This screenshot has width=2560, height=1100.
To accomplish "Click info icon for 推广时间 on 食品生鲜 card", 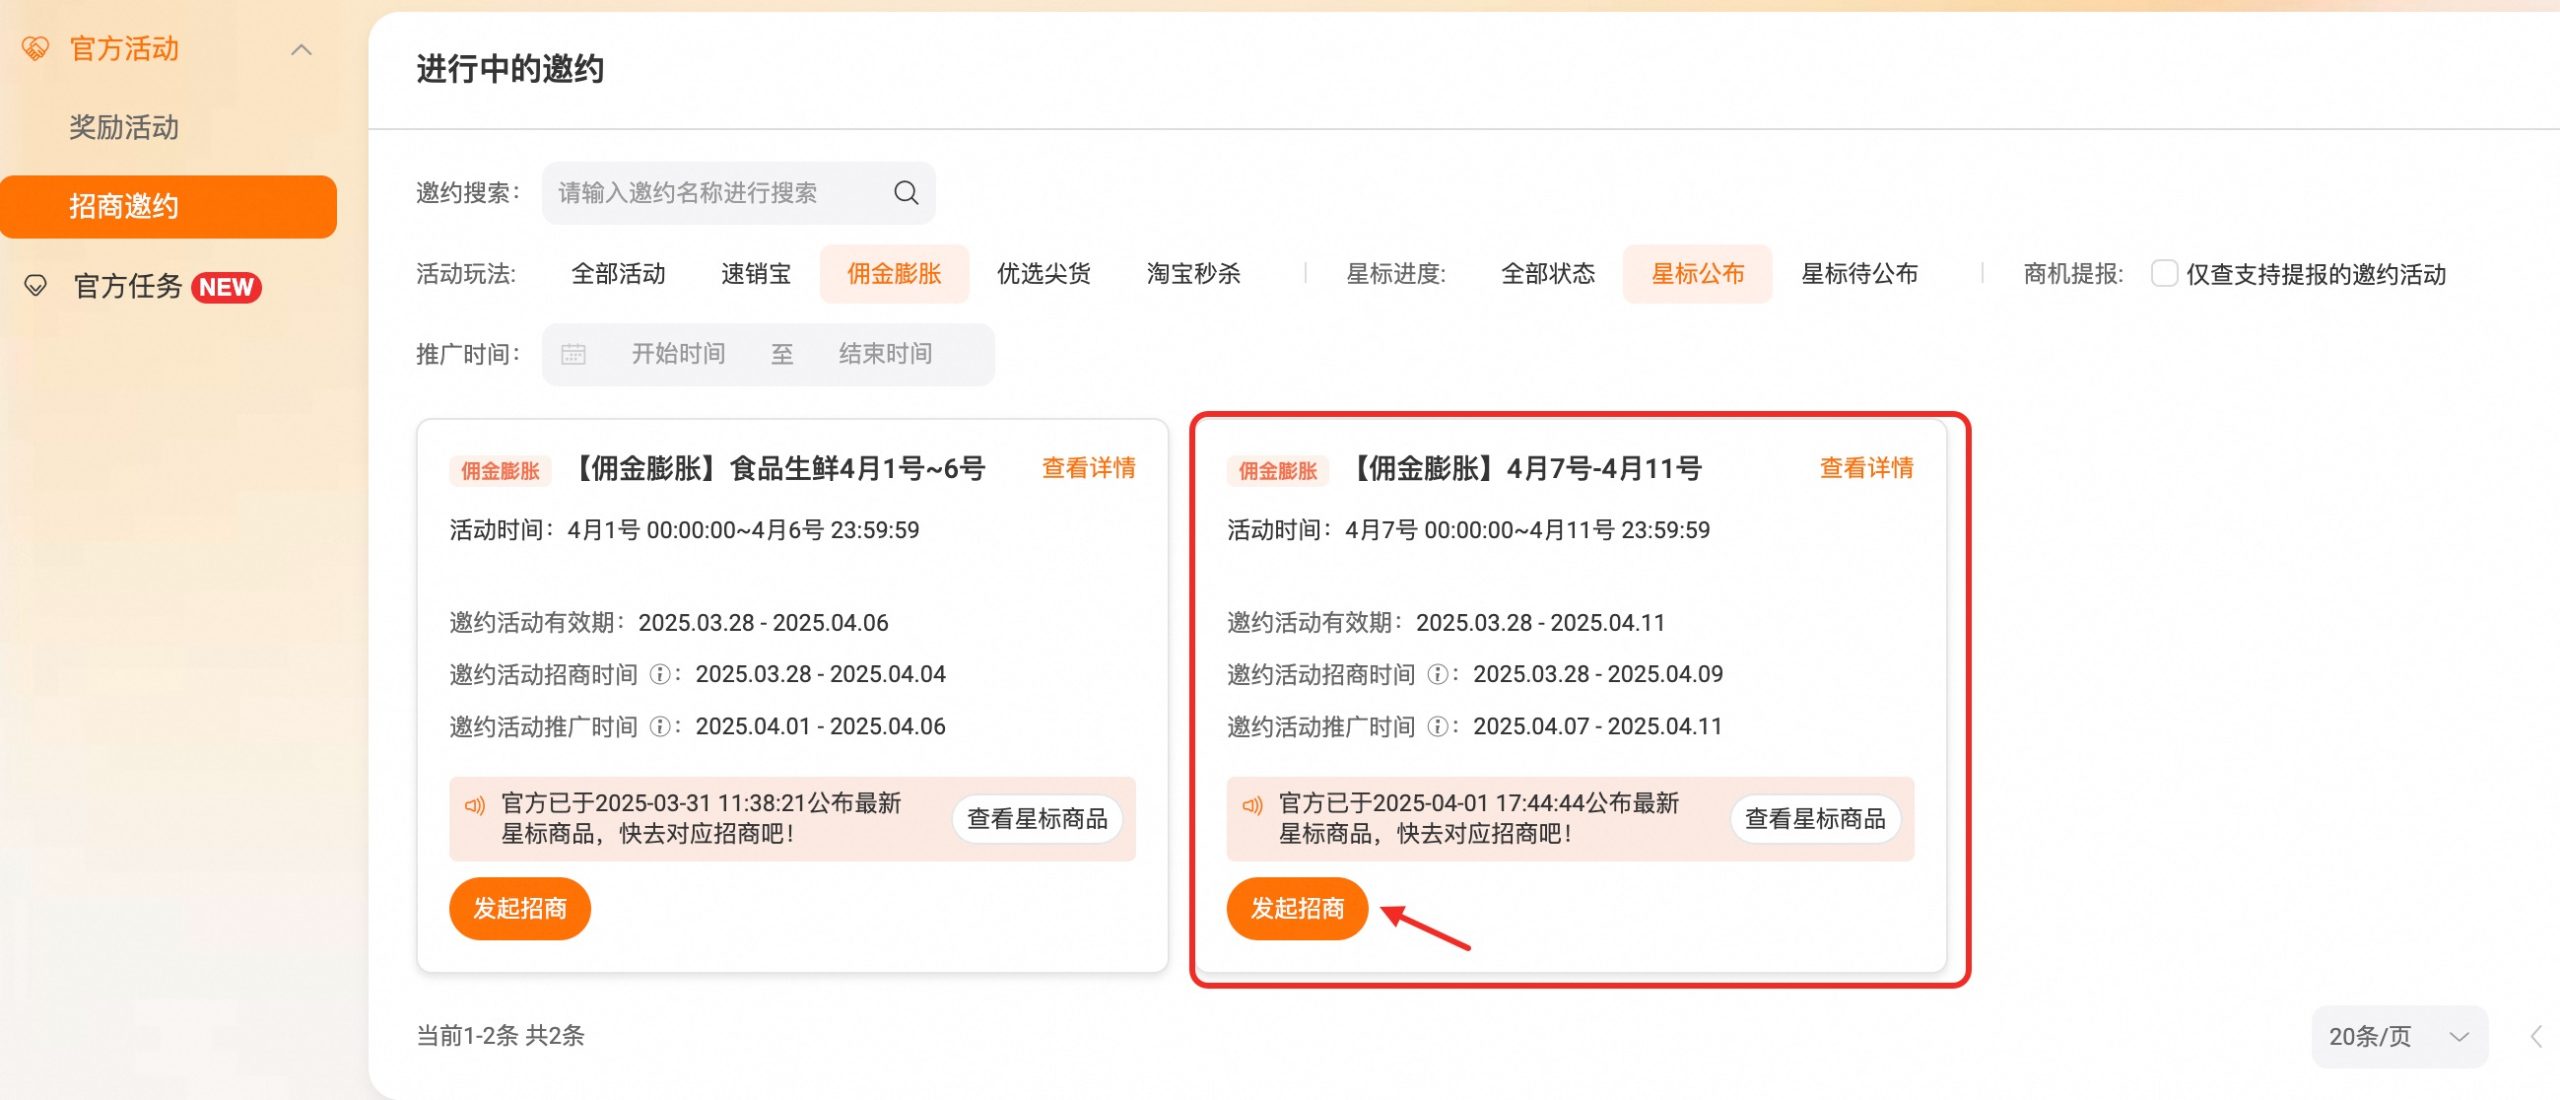I will (x=660, y=726).
